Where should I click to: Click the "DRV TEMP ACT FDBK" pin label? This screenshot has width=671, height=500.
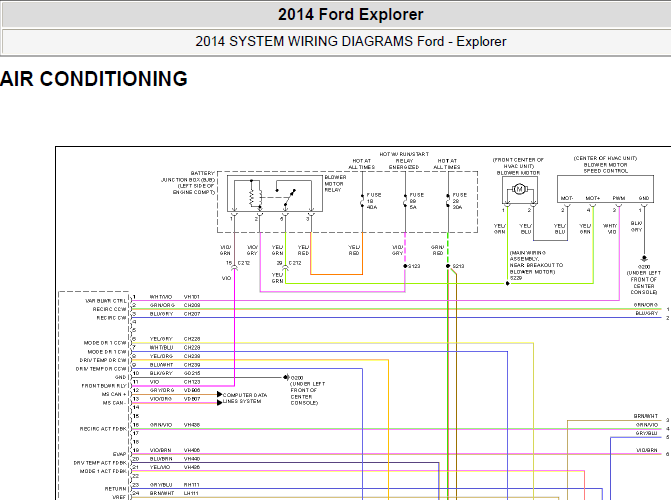pyautogui.click(x=100, y=463)
